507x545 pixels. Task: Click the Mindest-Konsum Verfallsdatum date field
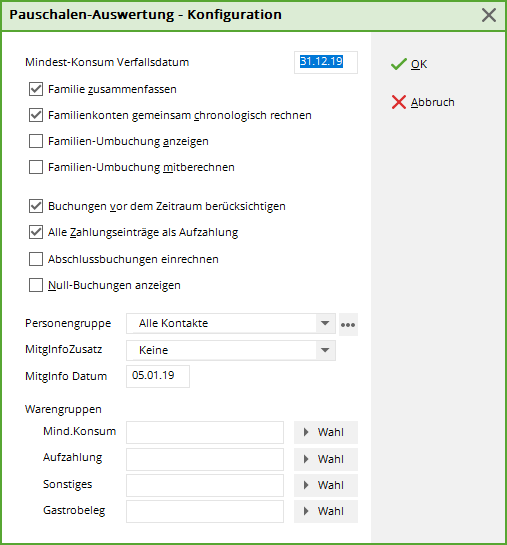(326, 62)
